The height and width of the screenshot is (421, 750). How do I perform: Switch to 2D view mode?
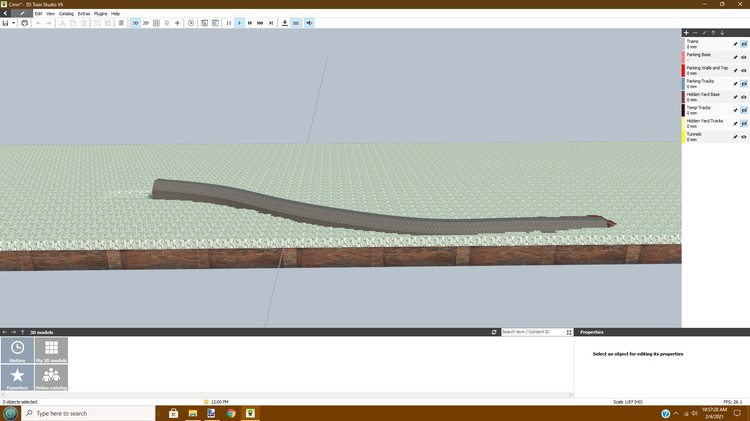coord(146,22)
